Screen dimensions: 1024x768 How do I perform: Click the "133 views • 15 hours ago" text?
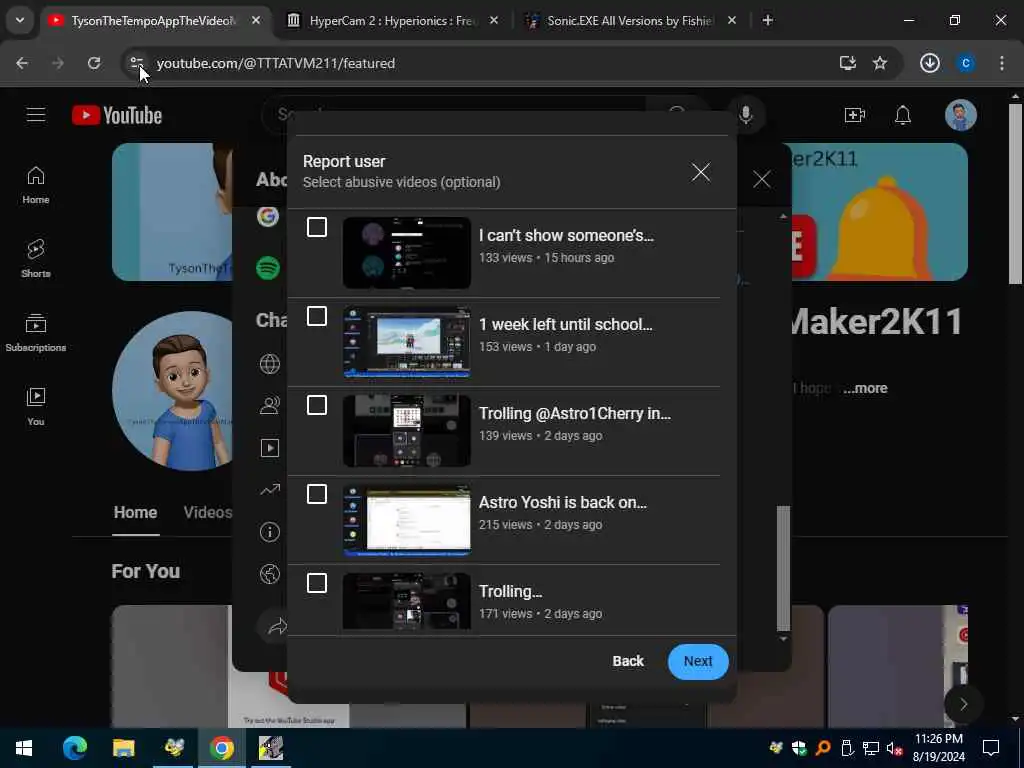click(x=546, y=258)
